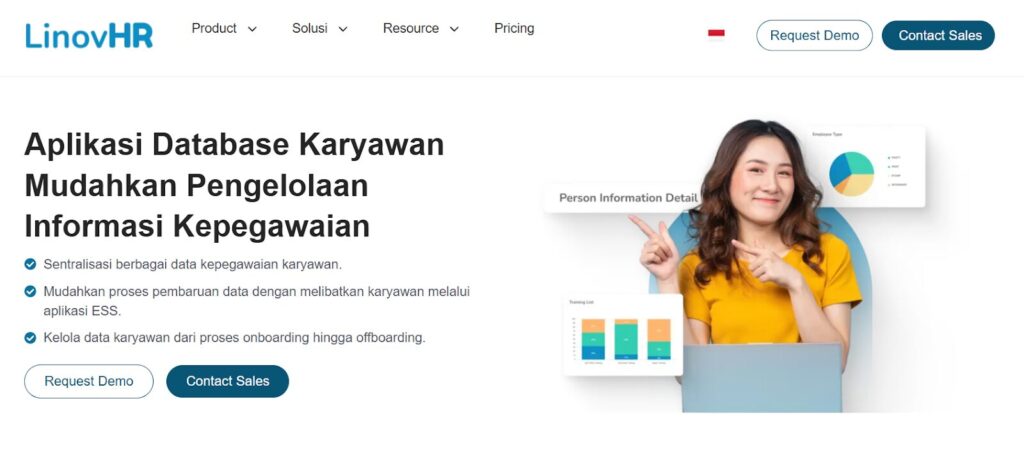The height and width of the screenshot is (451, 1024).
Task: Open the Resource menu
Action: pyautogui.click(x=411, y=28)
